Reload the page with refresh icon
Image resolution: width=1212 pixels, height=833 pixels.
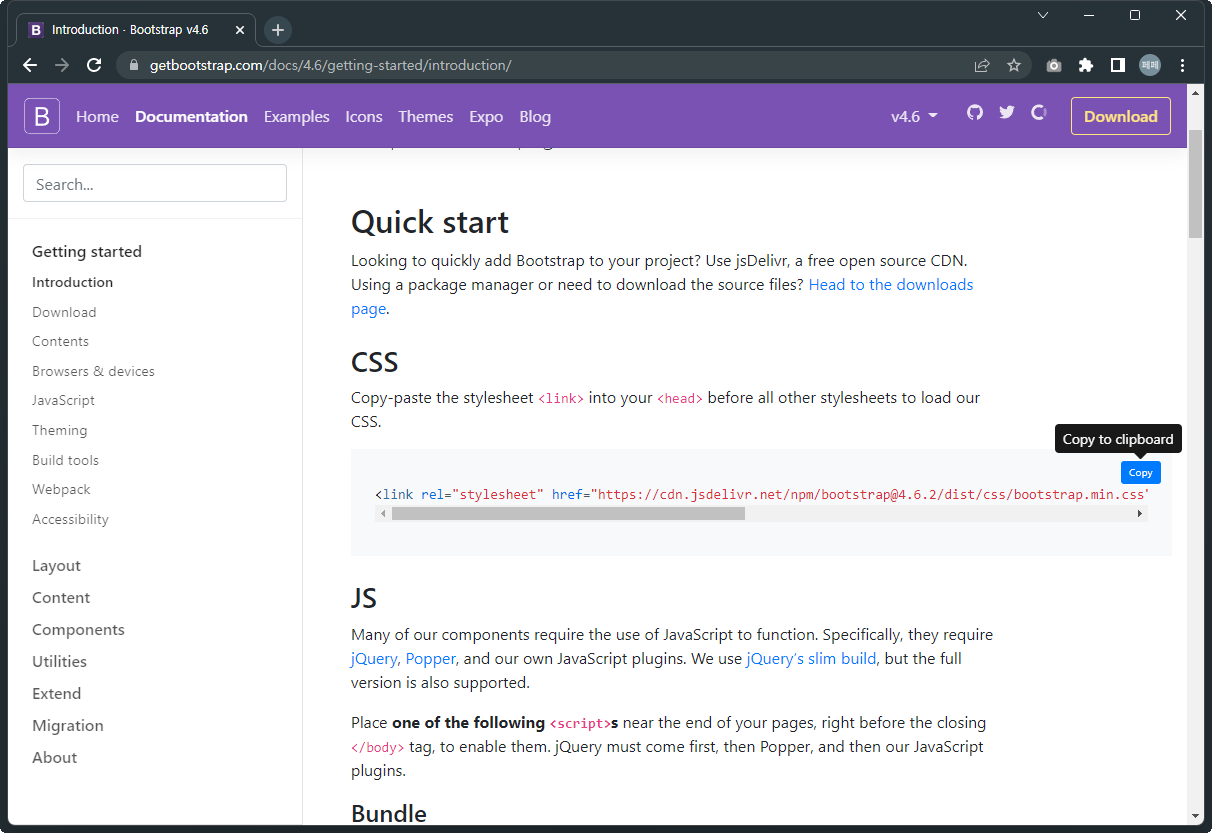tap(94, 65)
